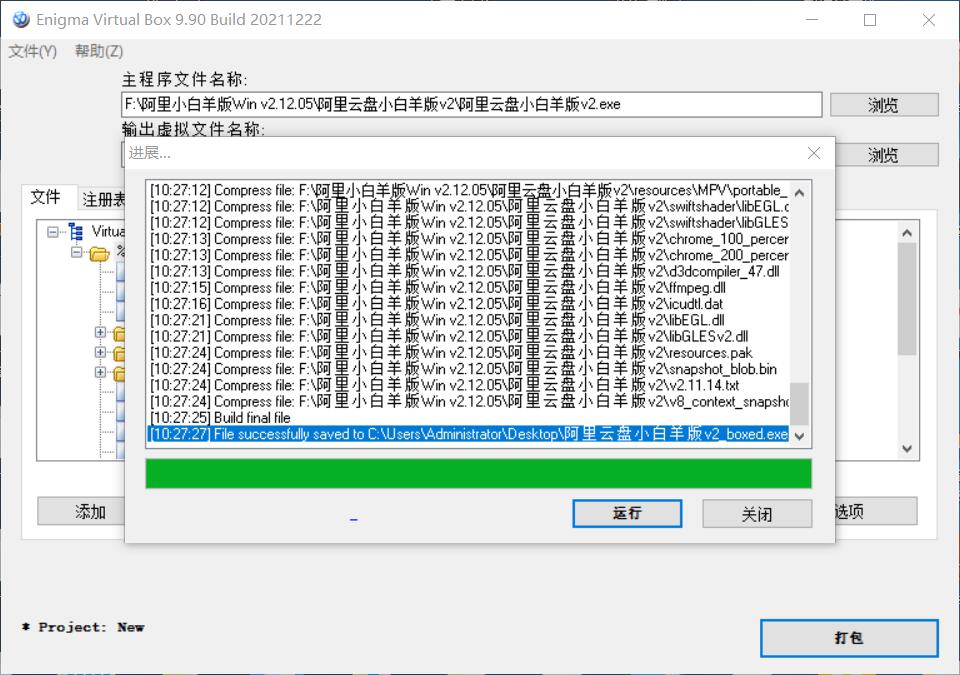
Task: Click the 运行 button in the progress dialog
Action: (627, 512)
